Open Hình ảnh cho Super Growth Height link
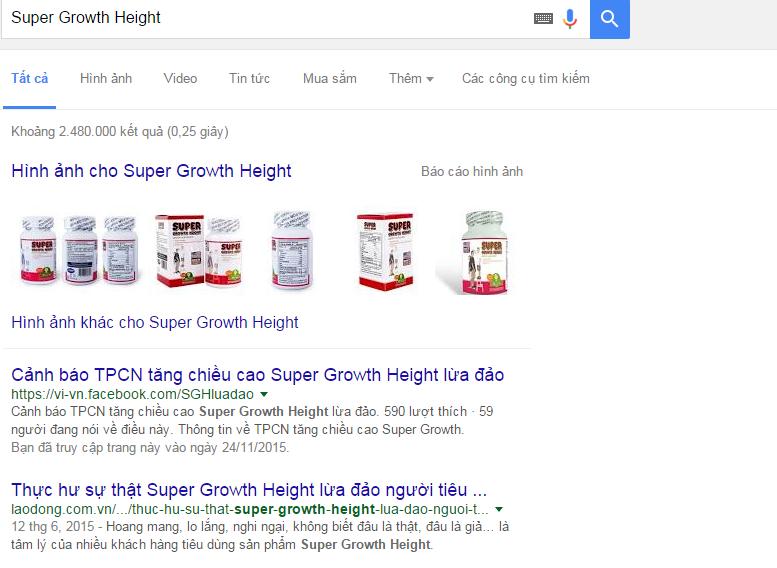This screenshot has width=777, height=568. tap(151, 171)
